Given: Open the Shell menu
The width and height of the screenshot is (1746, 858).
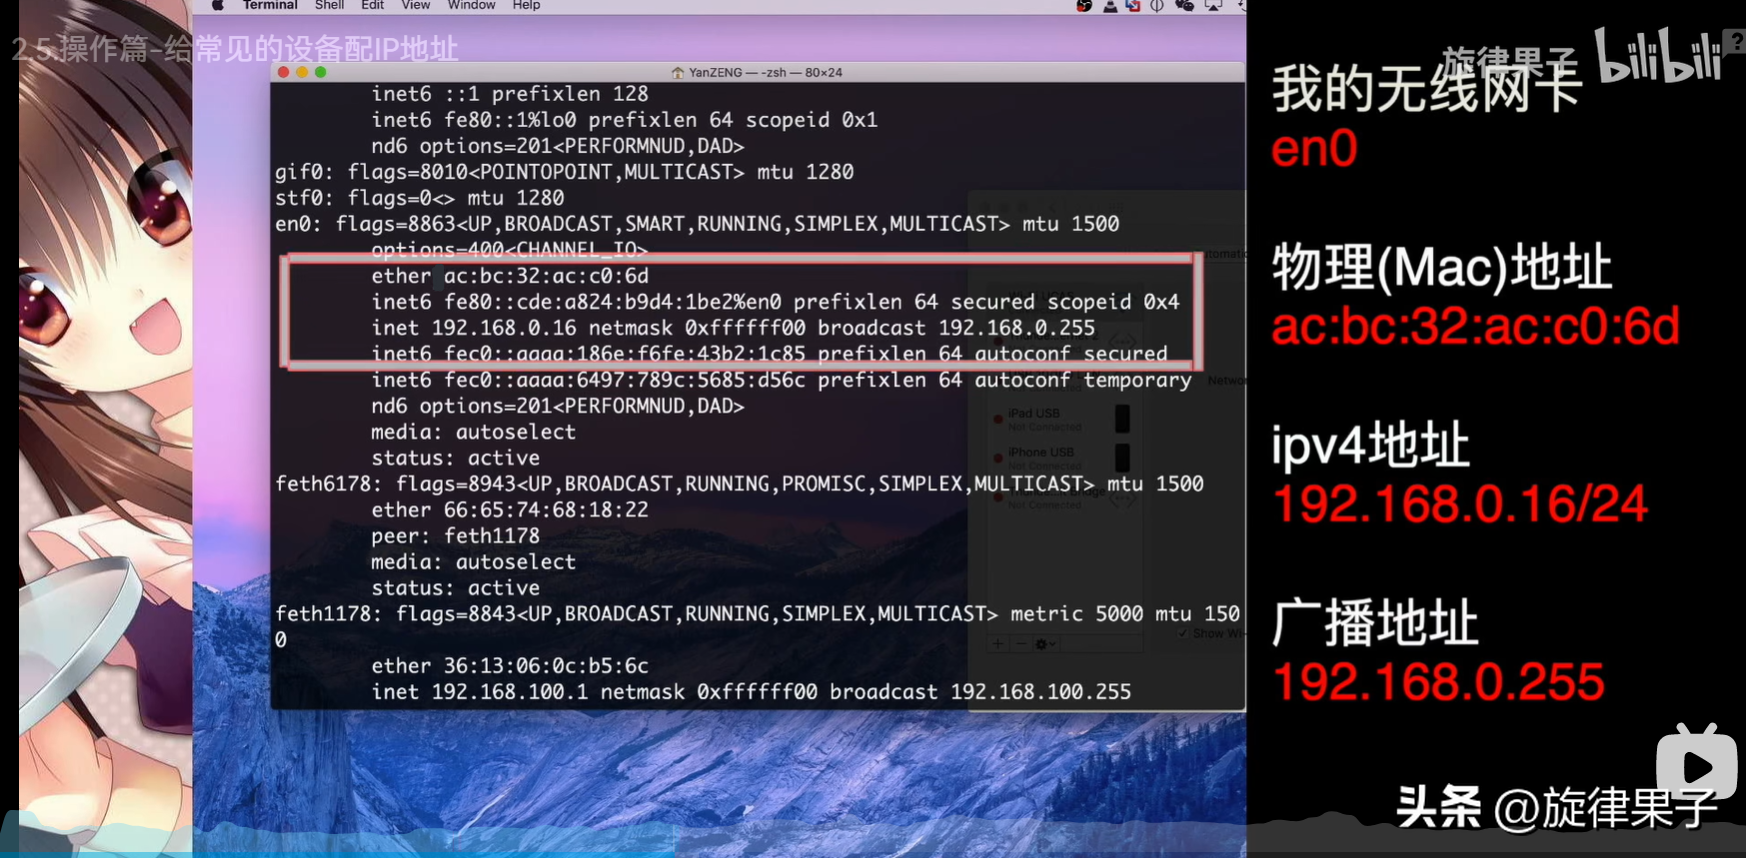Looking at the screenshot, I should [329, 6].
